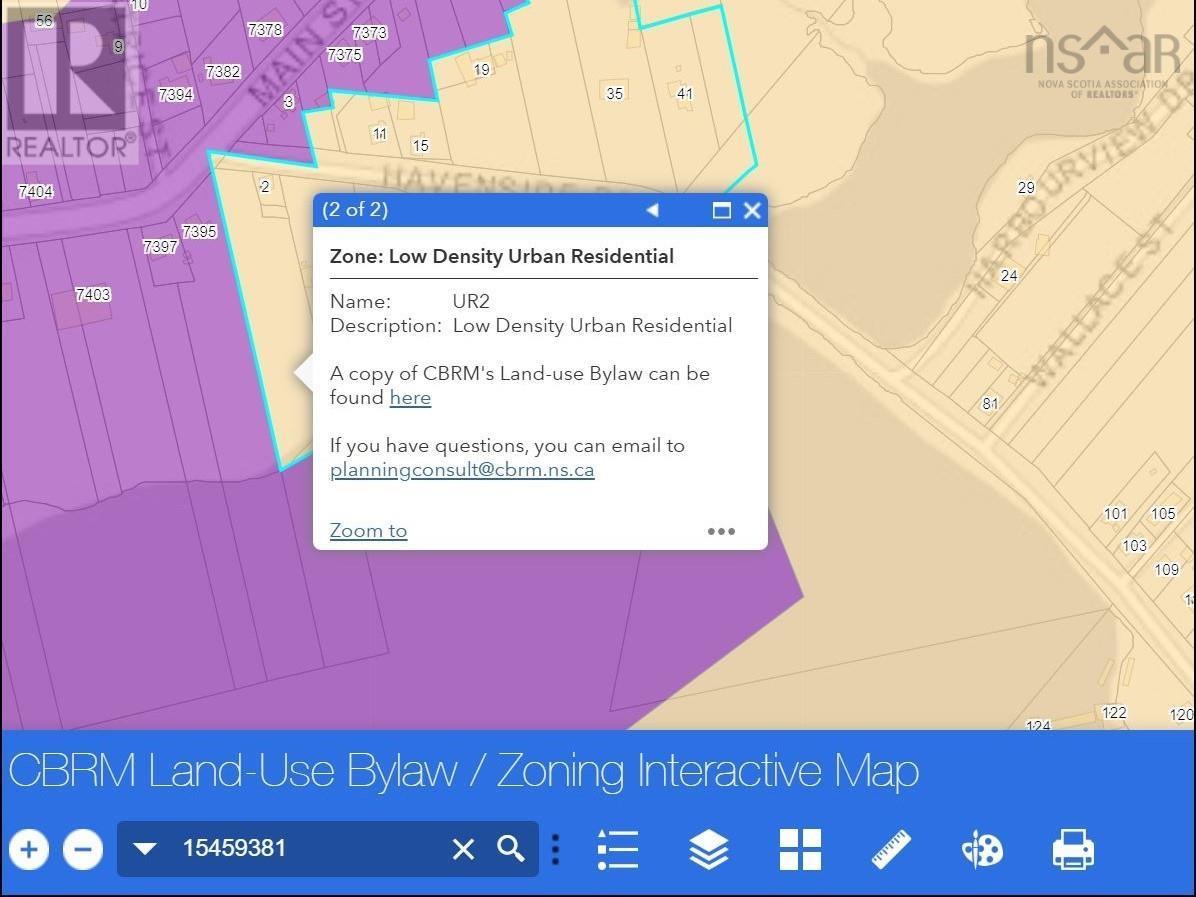Dock the popup with the maximize toggle

point(722,210)
